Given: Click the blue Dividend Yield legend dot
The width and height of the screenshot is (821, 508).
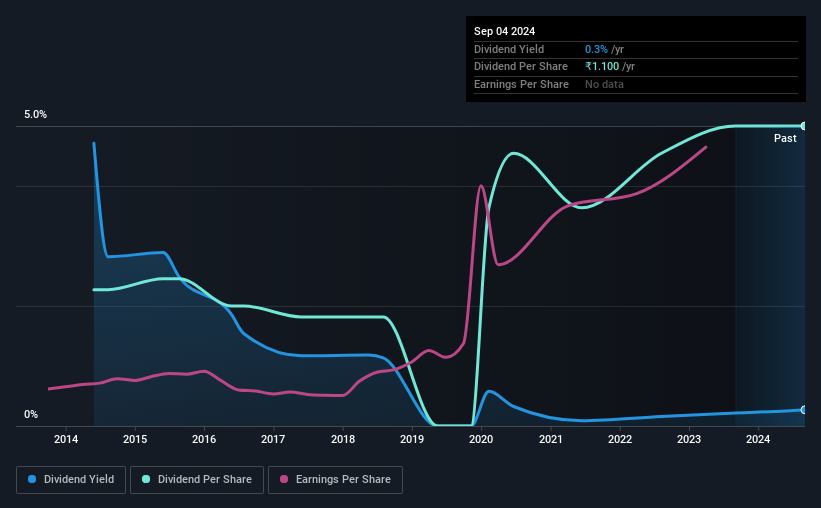Looking at the screenshot, I should [x=32, y=479].
